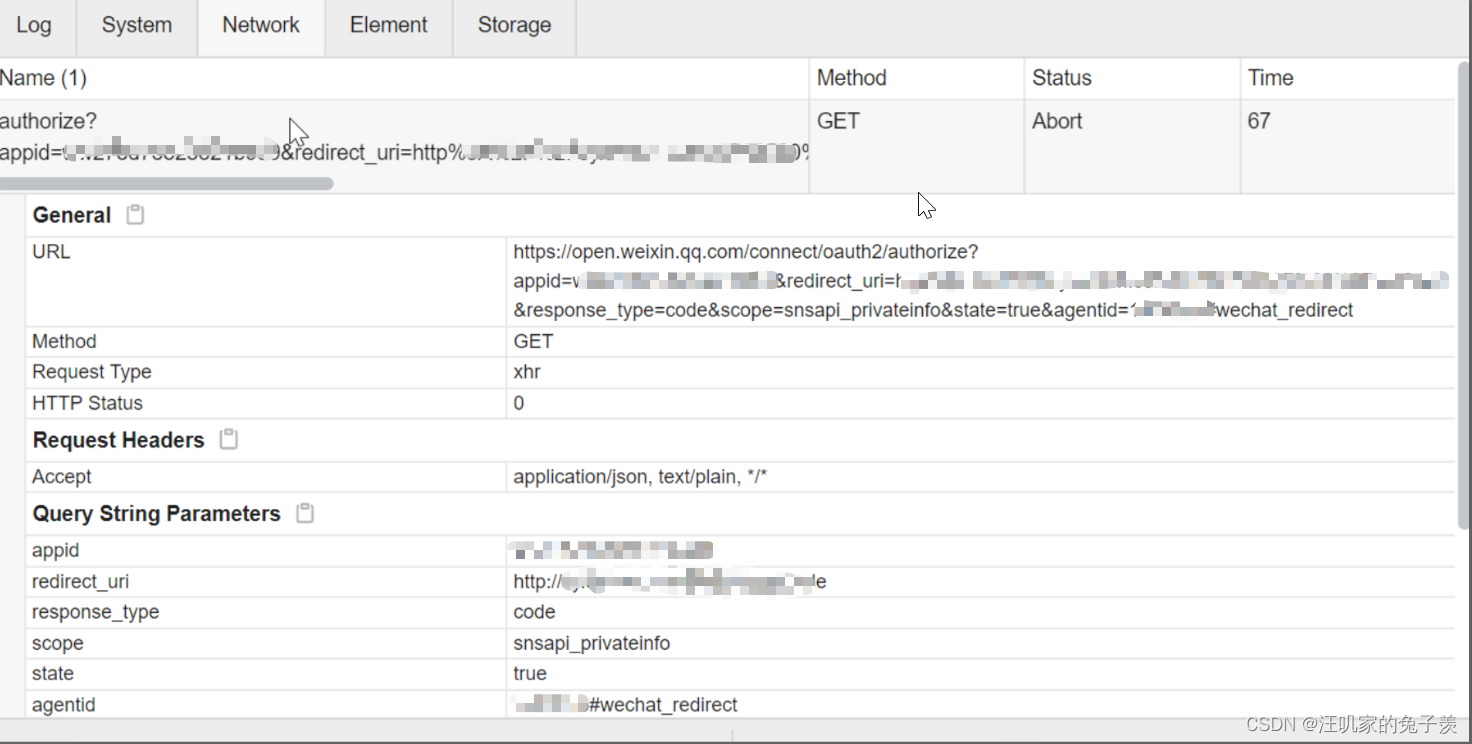
Task: Click the HTTP Status label
Action: coord(87,403)
